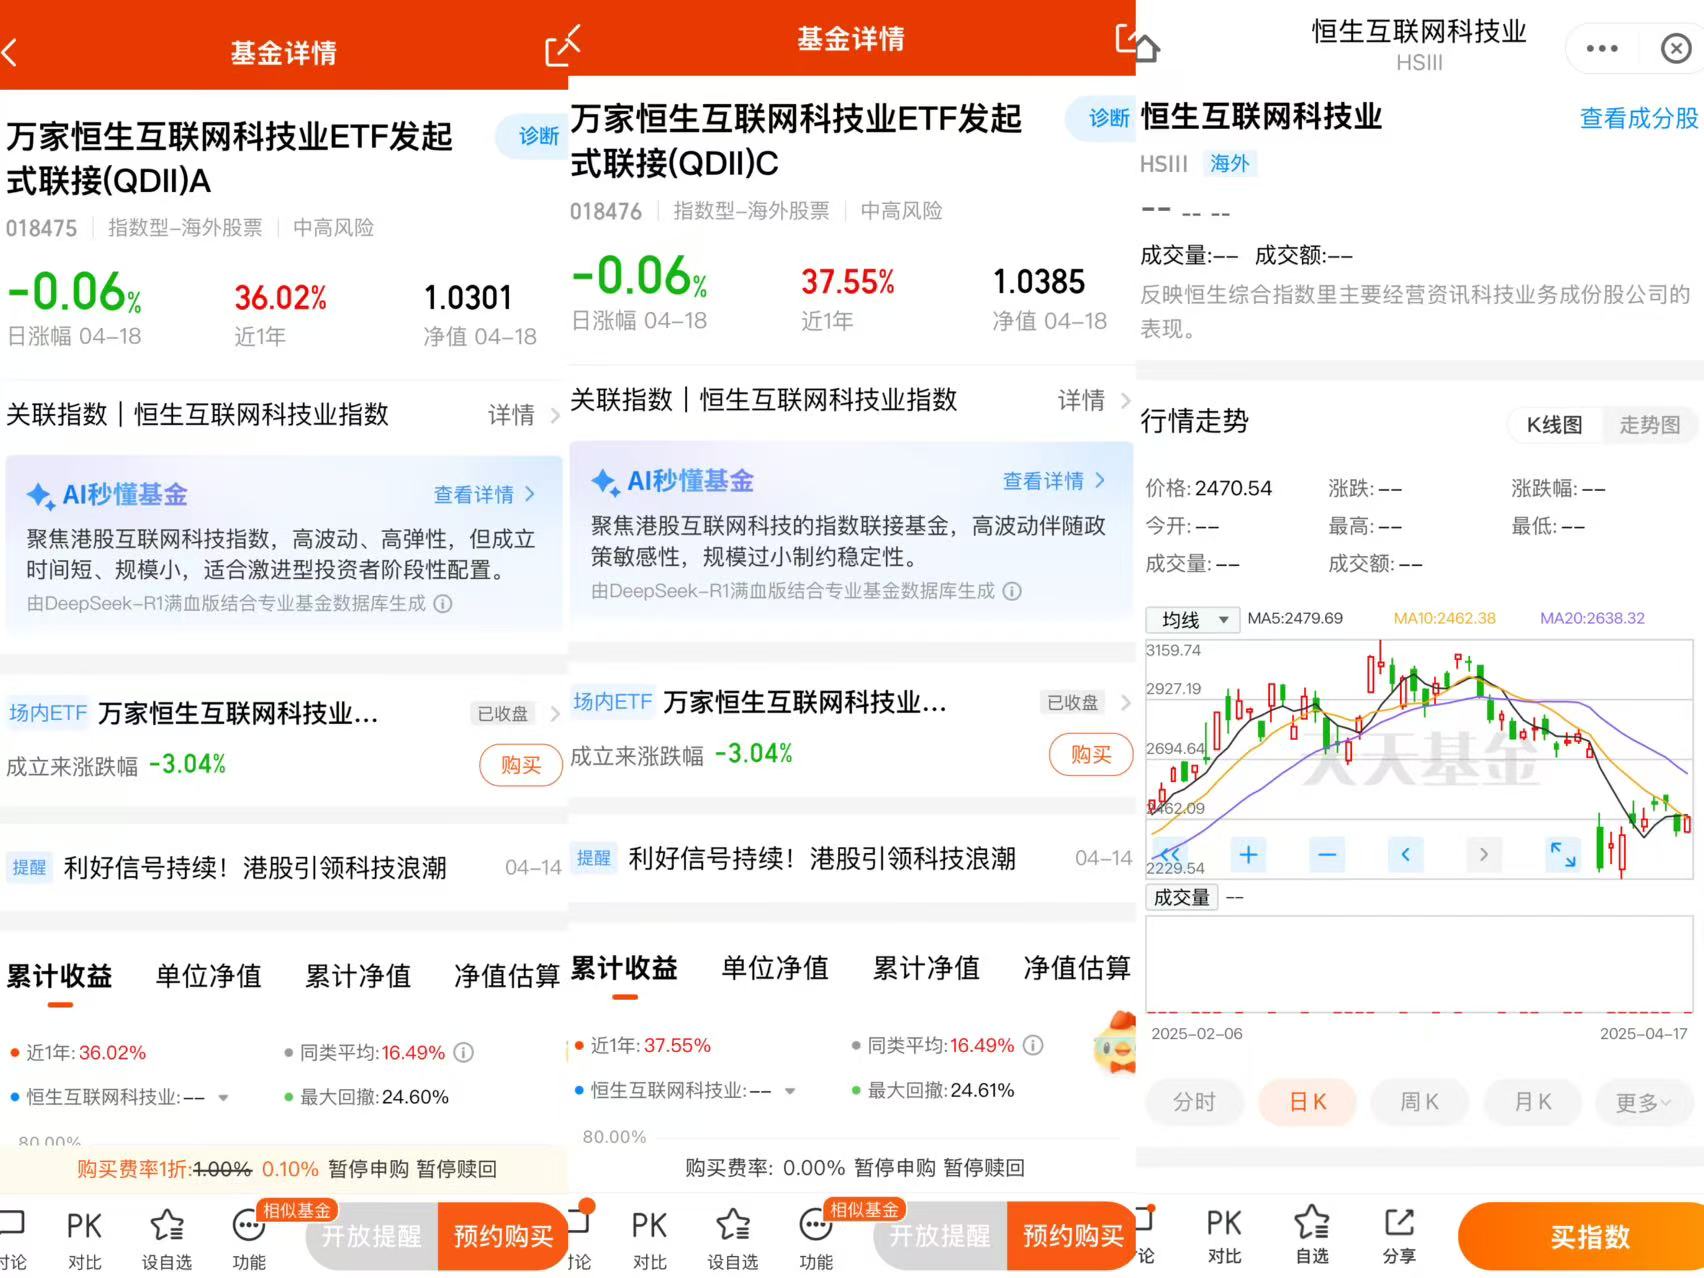
Task: Select 累计收益 tab on fund C
Action: pos(624,967)
